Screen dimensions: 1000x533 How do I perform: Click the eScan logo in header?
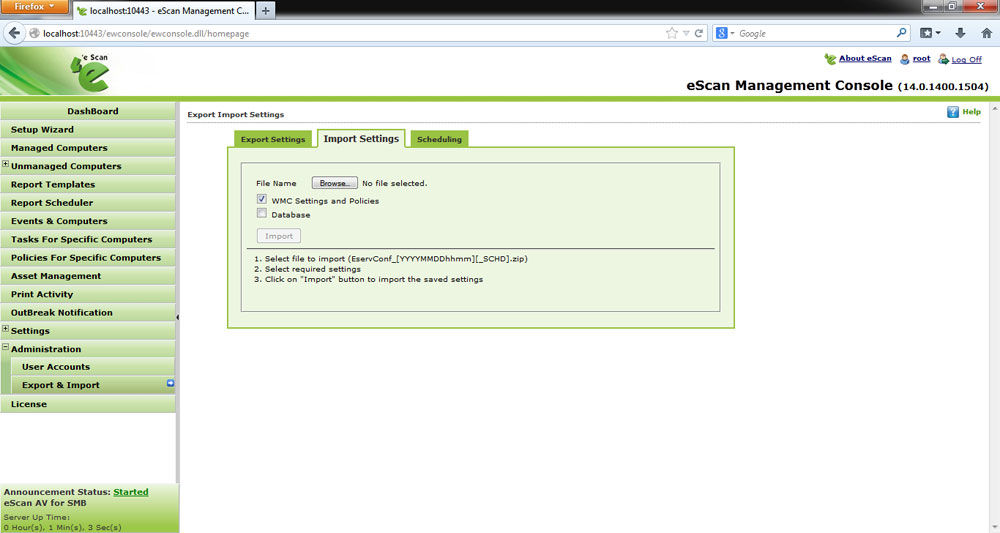89,73
